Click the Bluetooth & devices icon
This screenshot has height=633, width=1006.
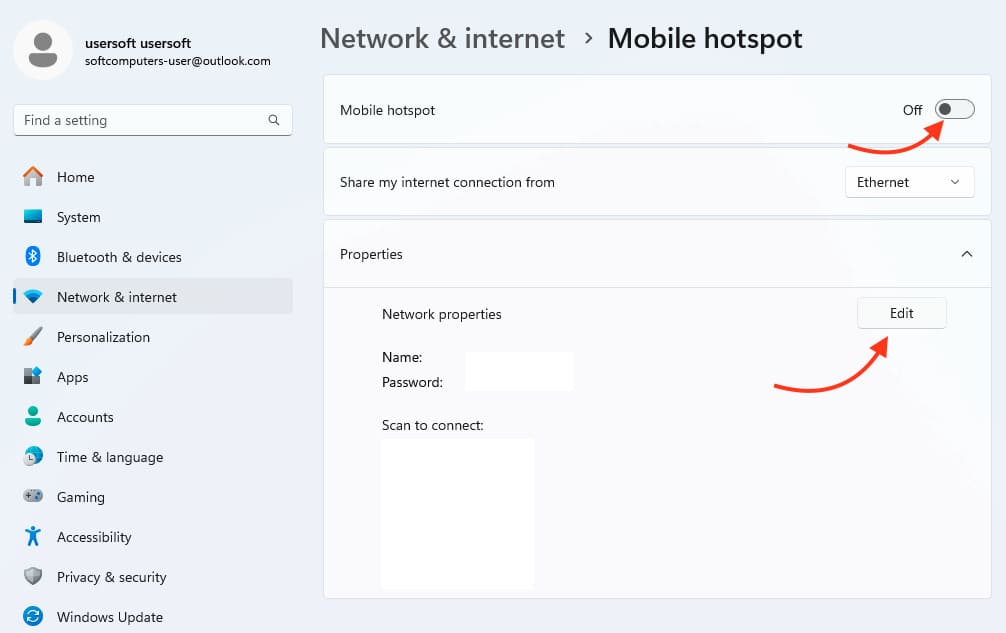point(33,257)
